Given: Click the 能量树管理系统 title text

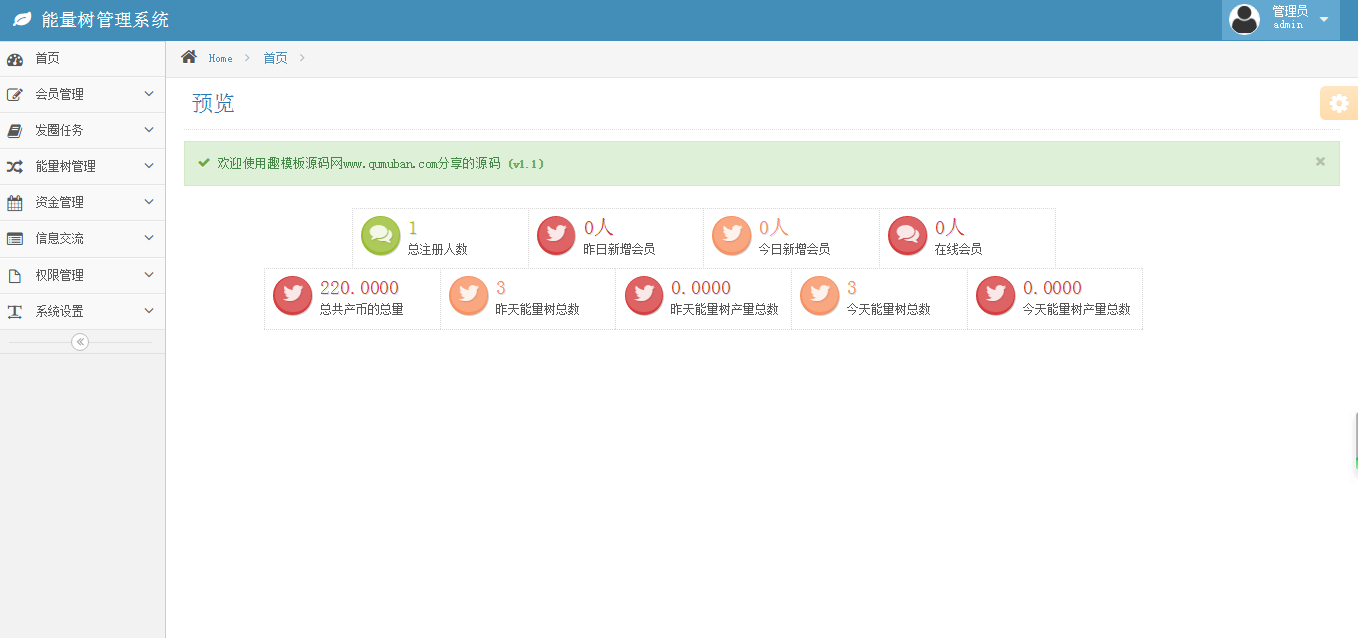Looking at the screenshot, I should 105,20.
